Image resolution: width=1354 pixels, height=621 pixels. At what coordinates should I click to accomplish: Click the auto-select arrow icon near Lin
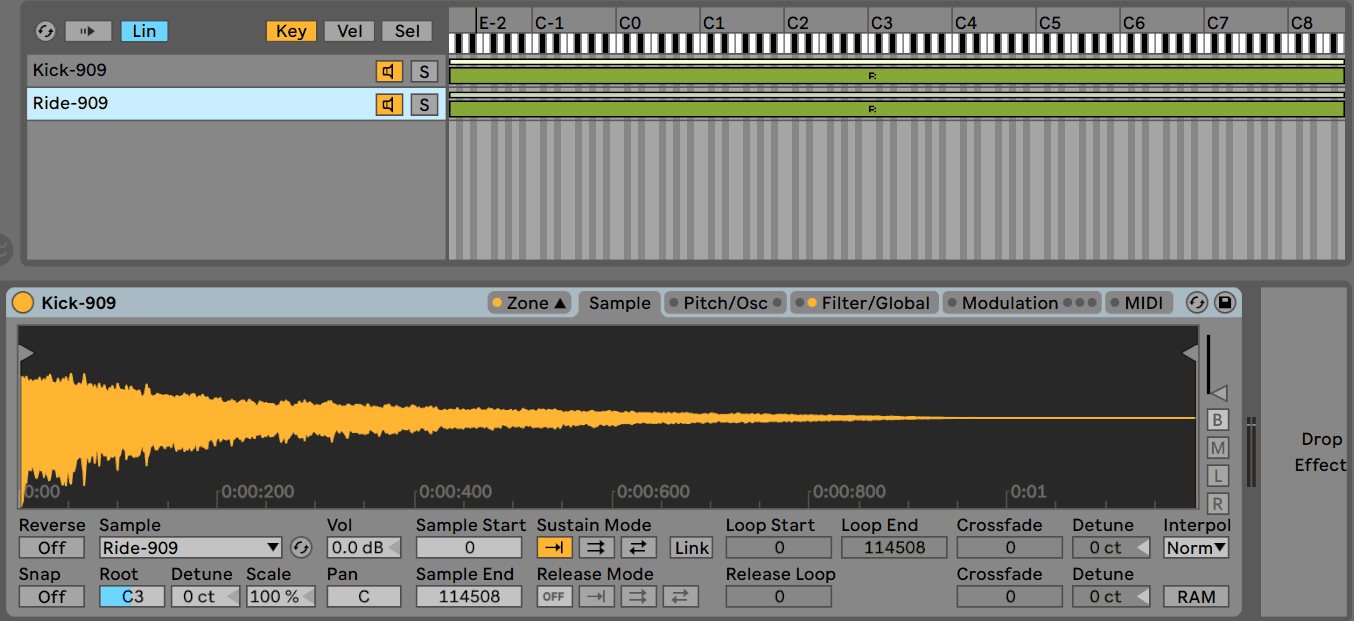point(88,30)
